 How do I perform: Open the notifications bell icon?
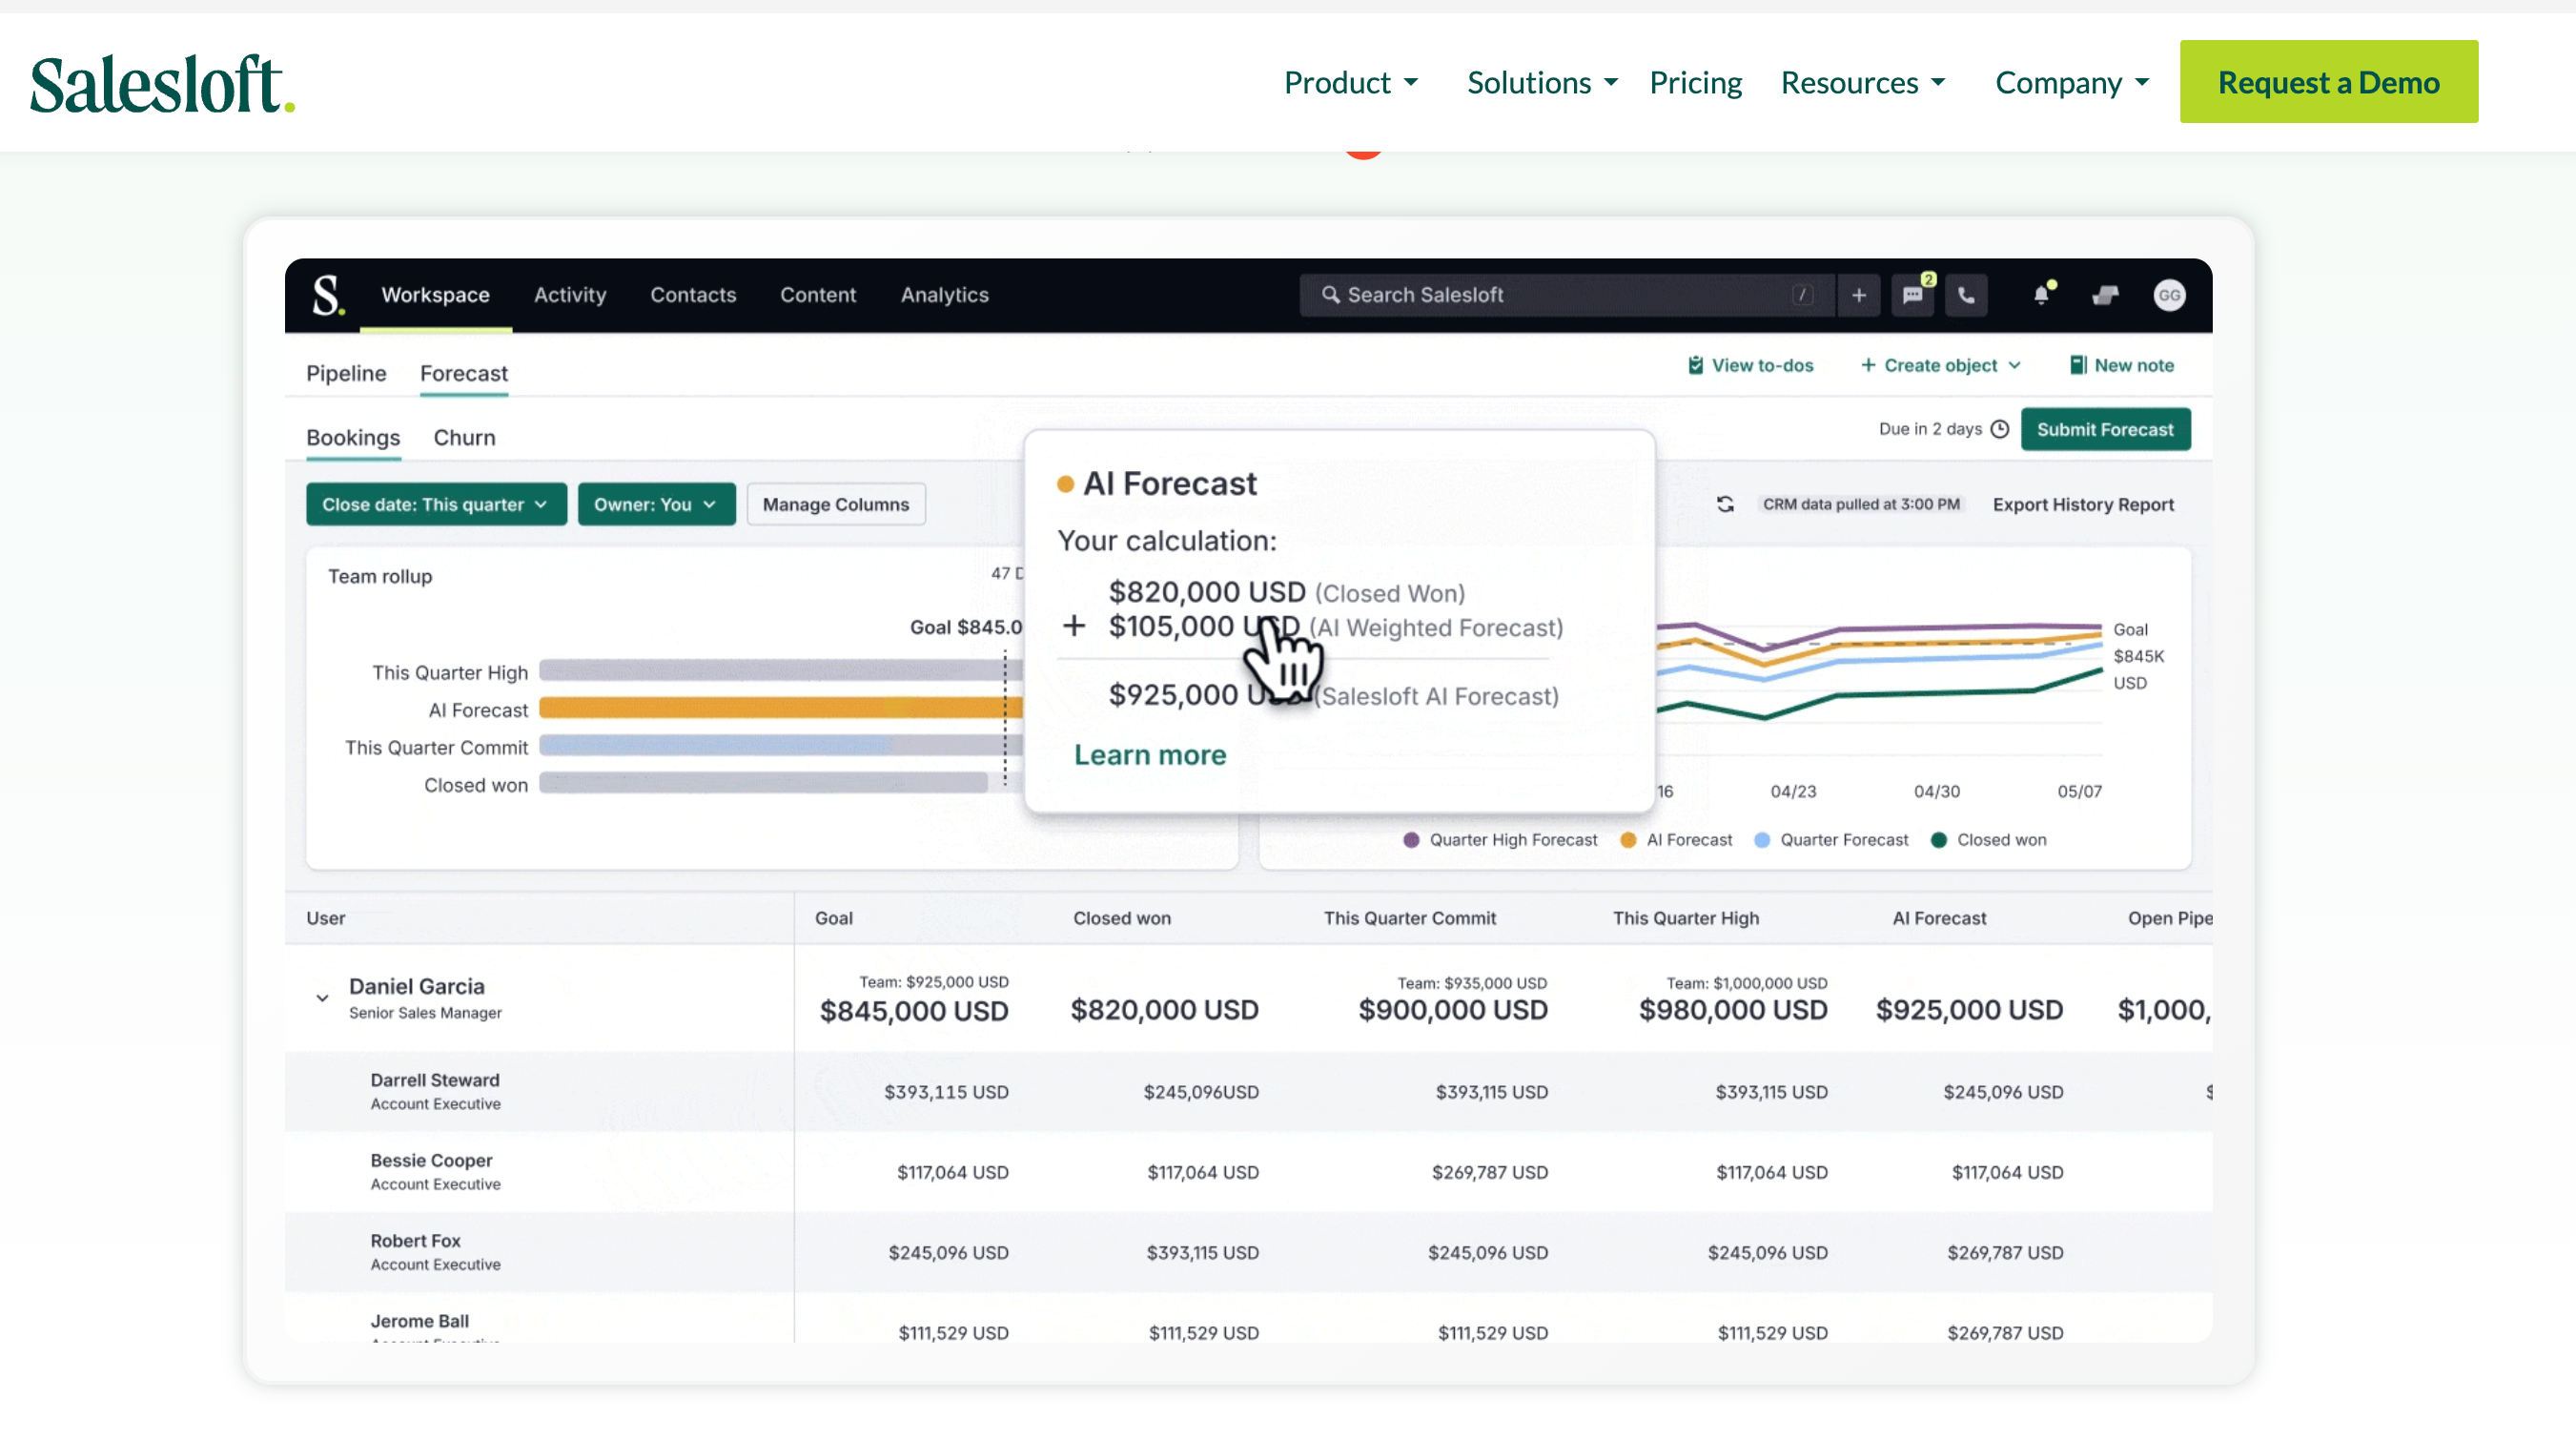point(2042,294)
